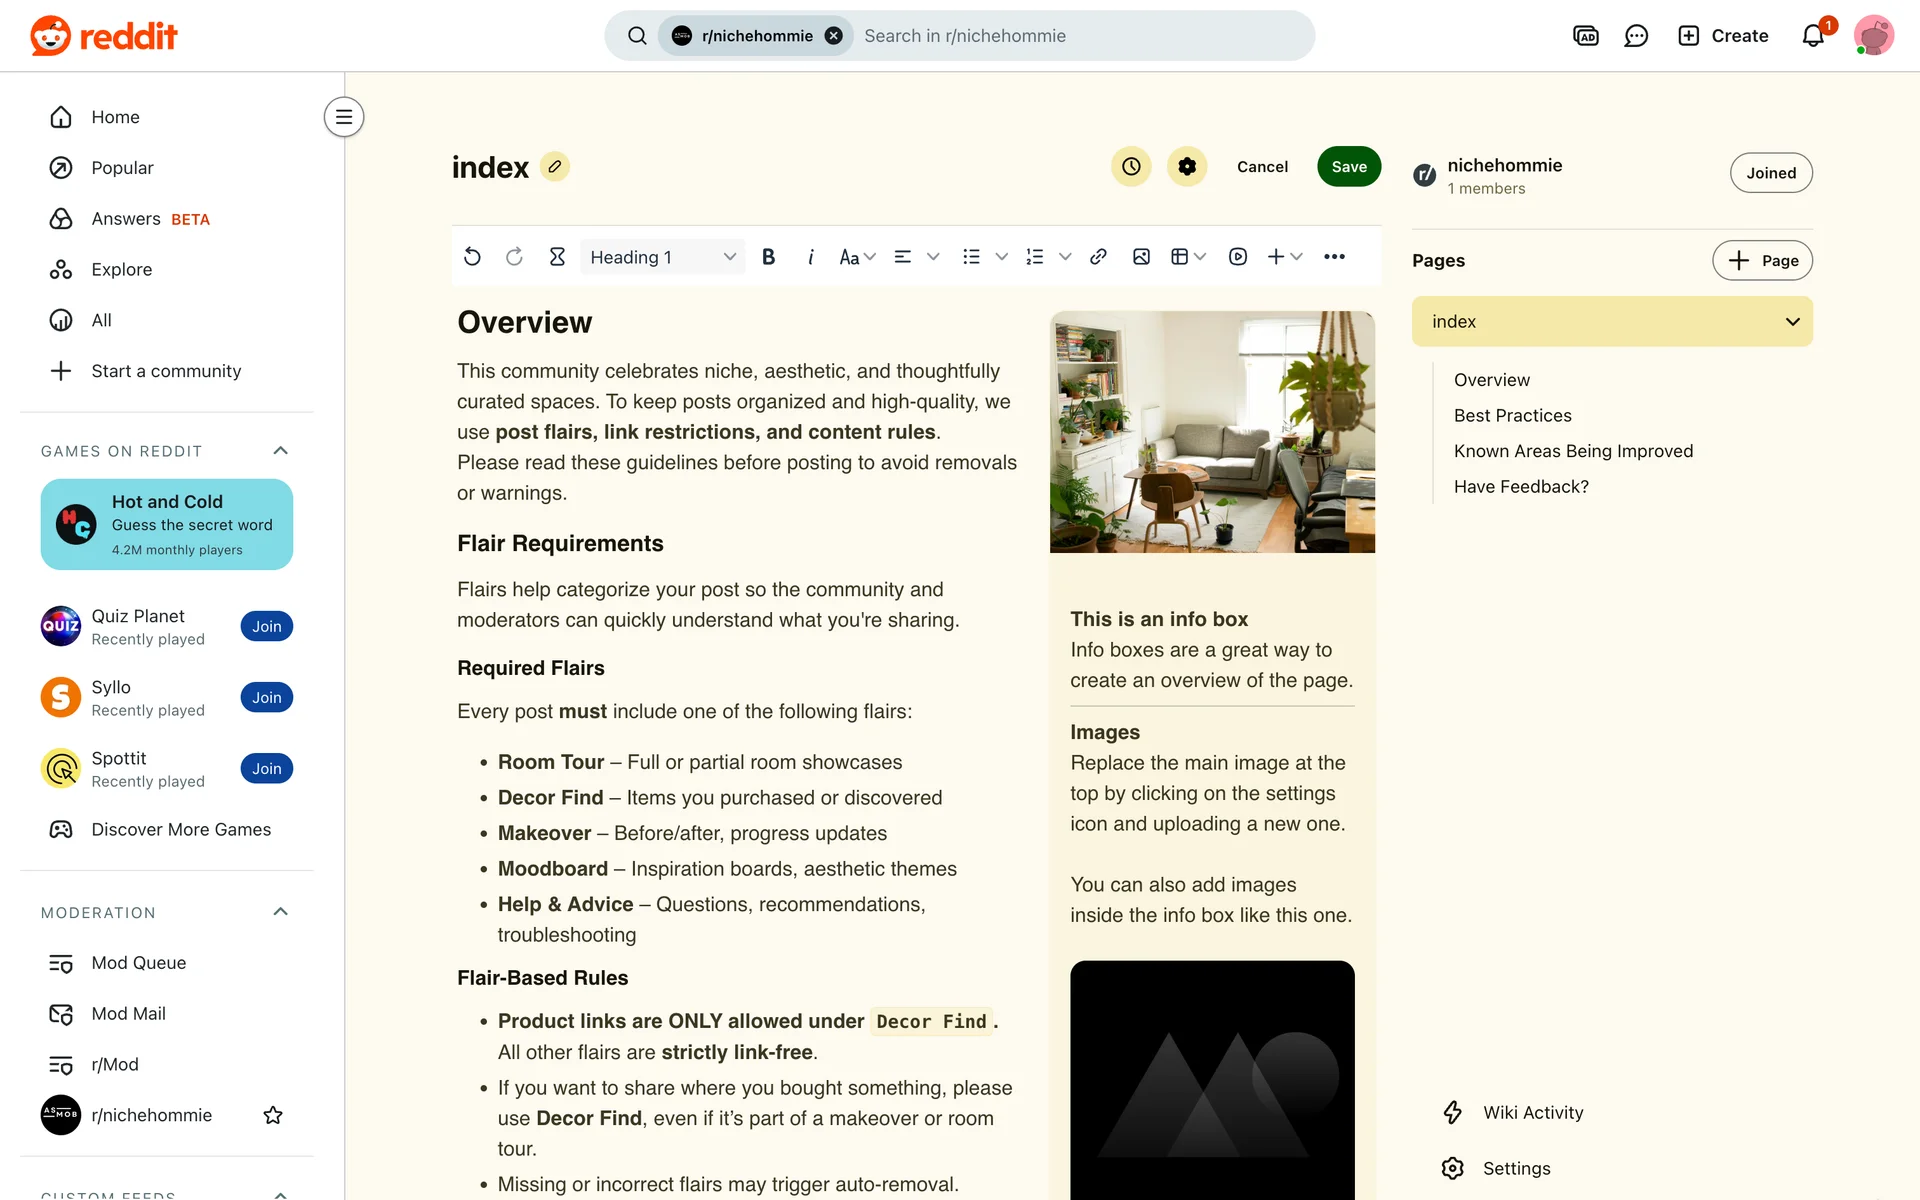Click the insert image icon
Viewport: 1920px width, 1200px height.
point(1141,257)
